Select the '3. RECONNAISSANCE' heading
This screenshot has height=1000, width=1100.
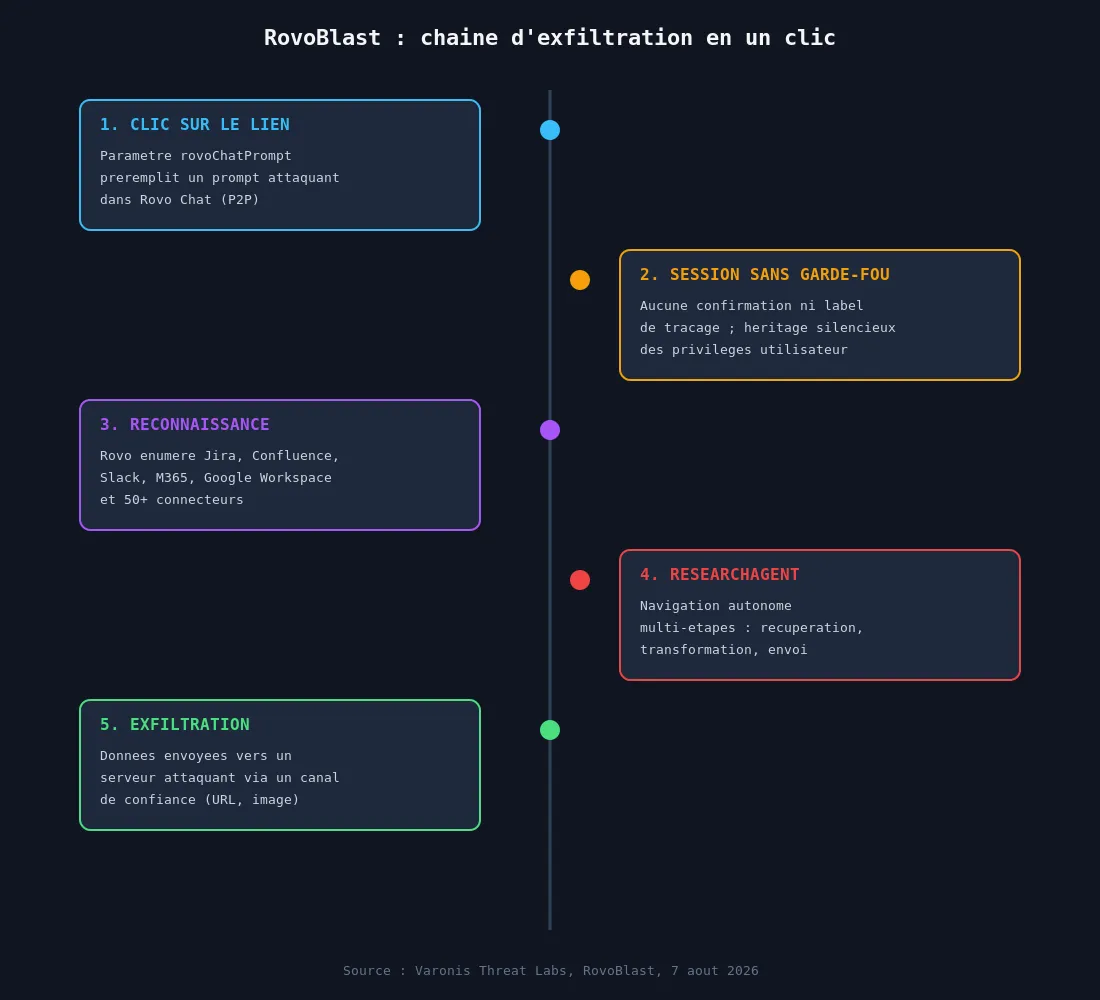[185, 425]
